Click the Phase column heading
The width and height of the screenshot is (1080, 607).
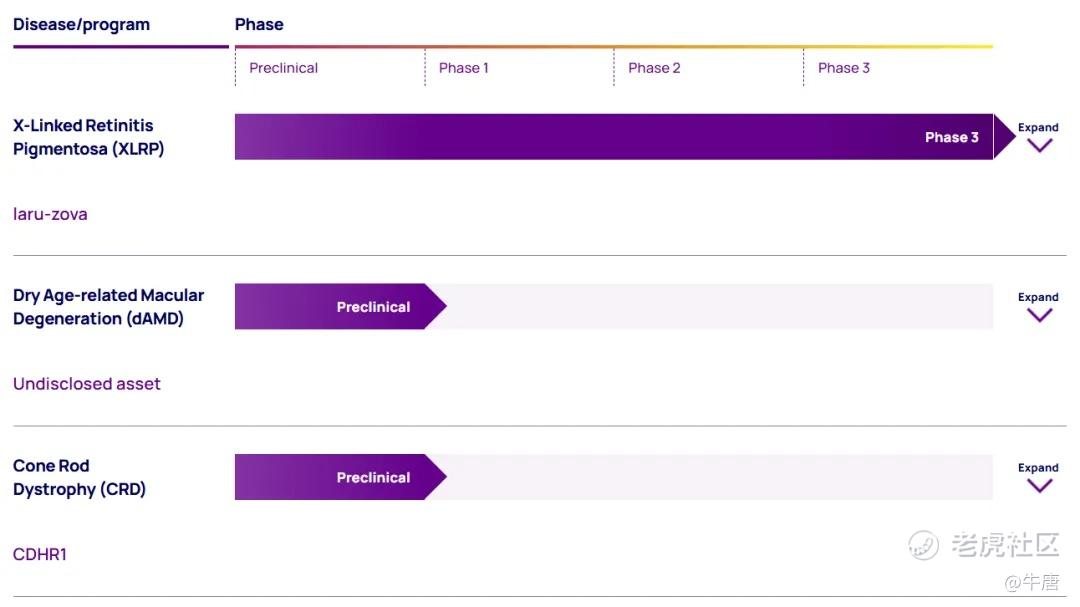pos(259,24)
